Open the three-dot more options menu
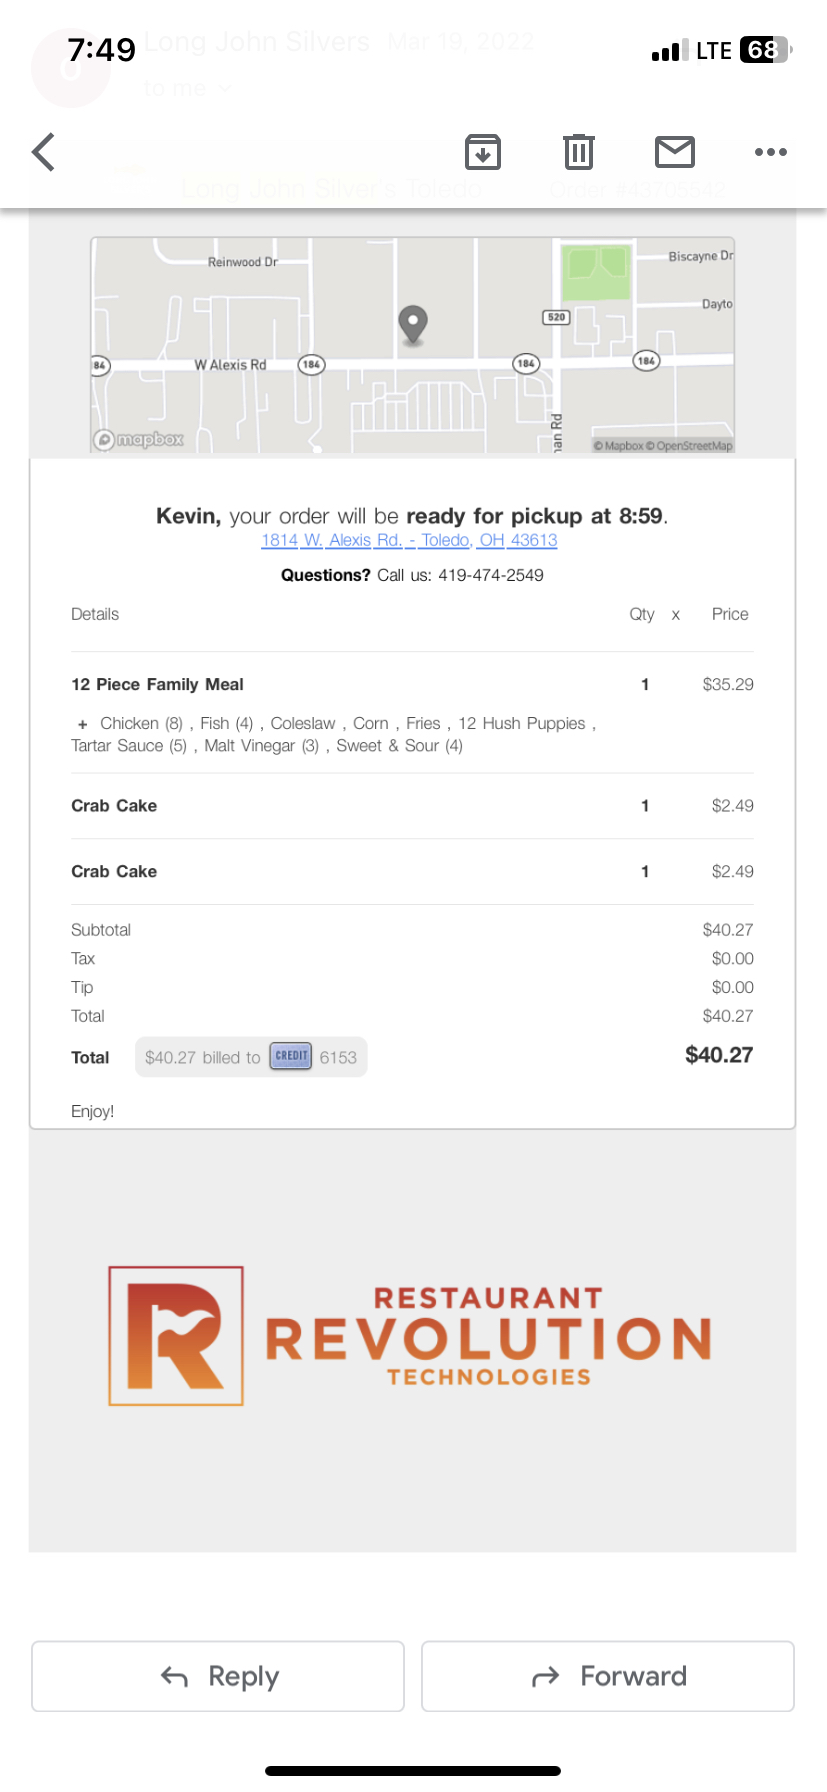 [770, 152]
